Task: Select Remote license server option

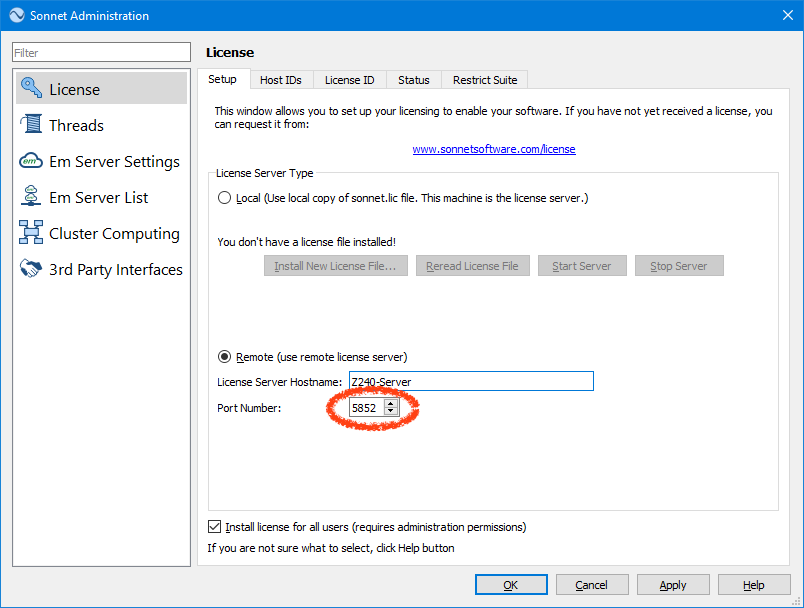Action: [225, 357]
